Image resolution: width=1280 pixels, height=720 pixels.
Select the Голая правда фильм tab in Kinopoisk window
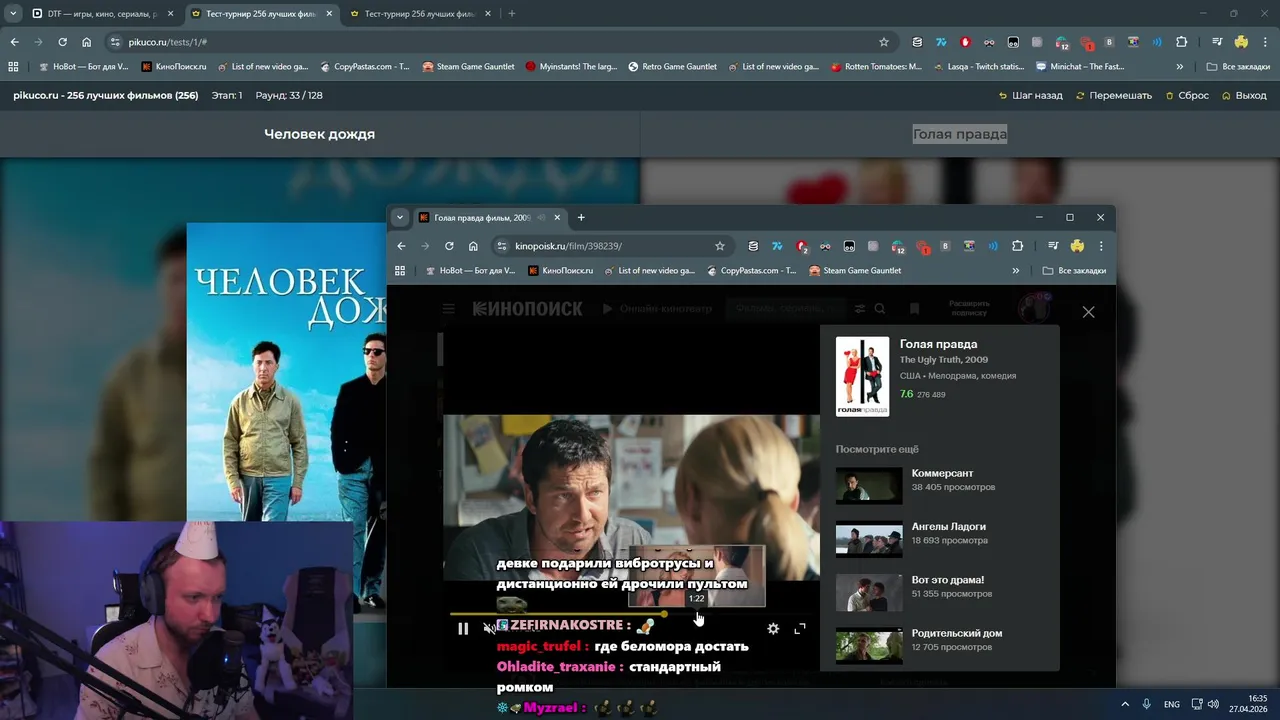point(489,217)
